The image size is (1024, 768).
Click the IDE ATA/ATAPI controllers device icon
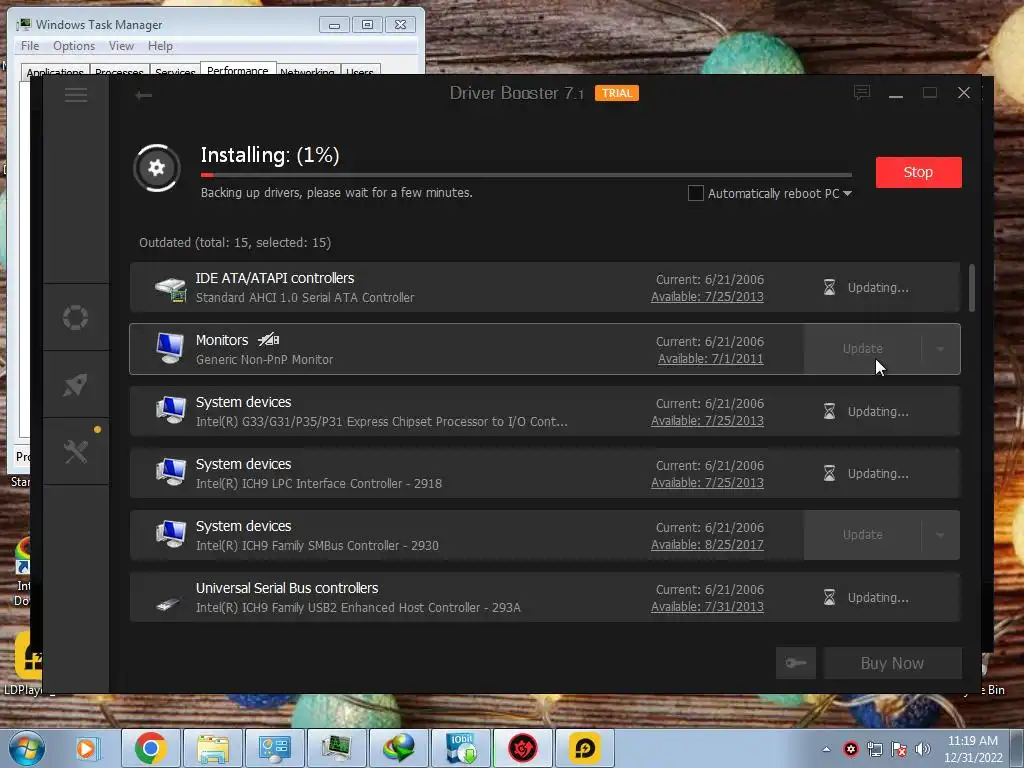pos(170,288)
